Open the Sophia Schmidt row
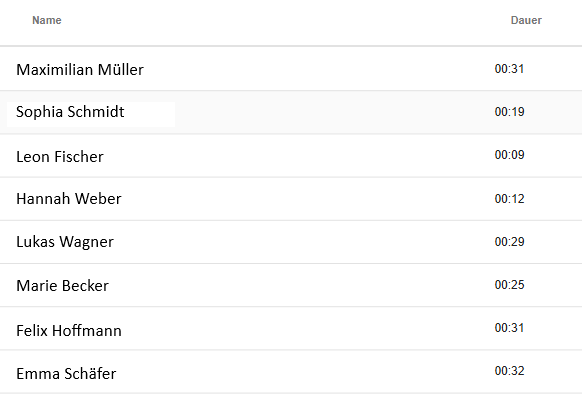 pos(291,112)
